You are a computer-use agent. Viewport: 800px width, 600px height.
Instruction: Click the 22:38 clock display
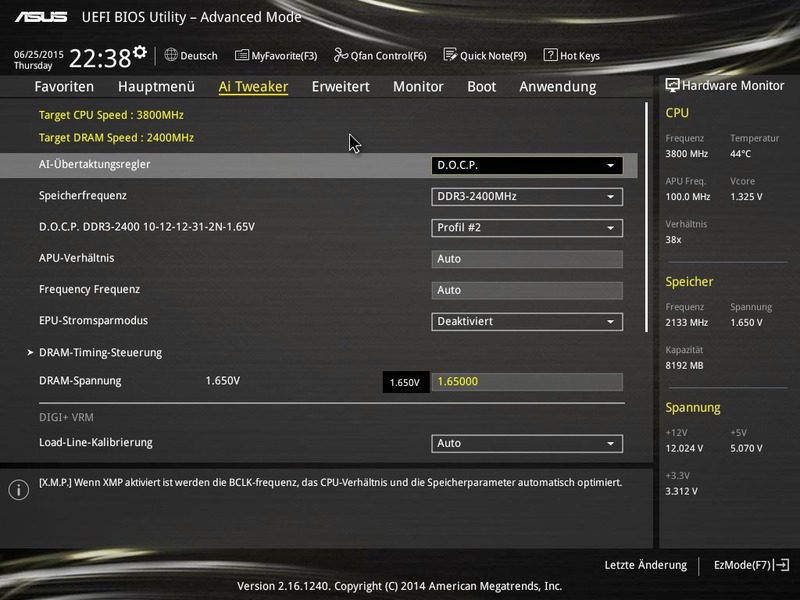click(x=100, y=58)
